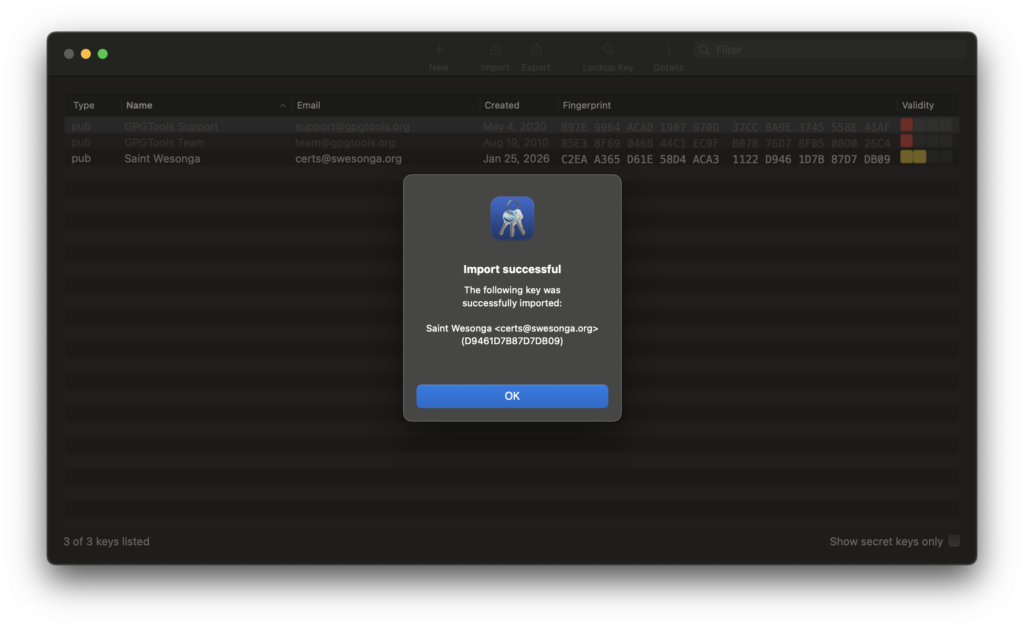Click the Fingerprint column header
Screen dimensions: 1024x627
[587, 105]
